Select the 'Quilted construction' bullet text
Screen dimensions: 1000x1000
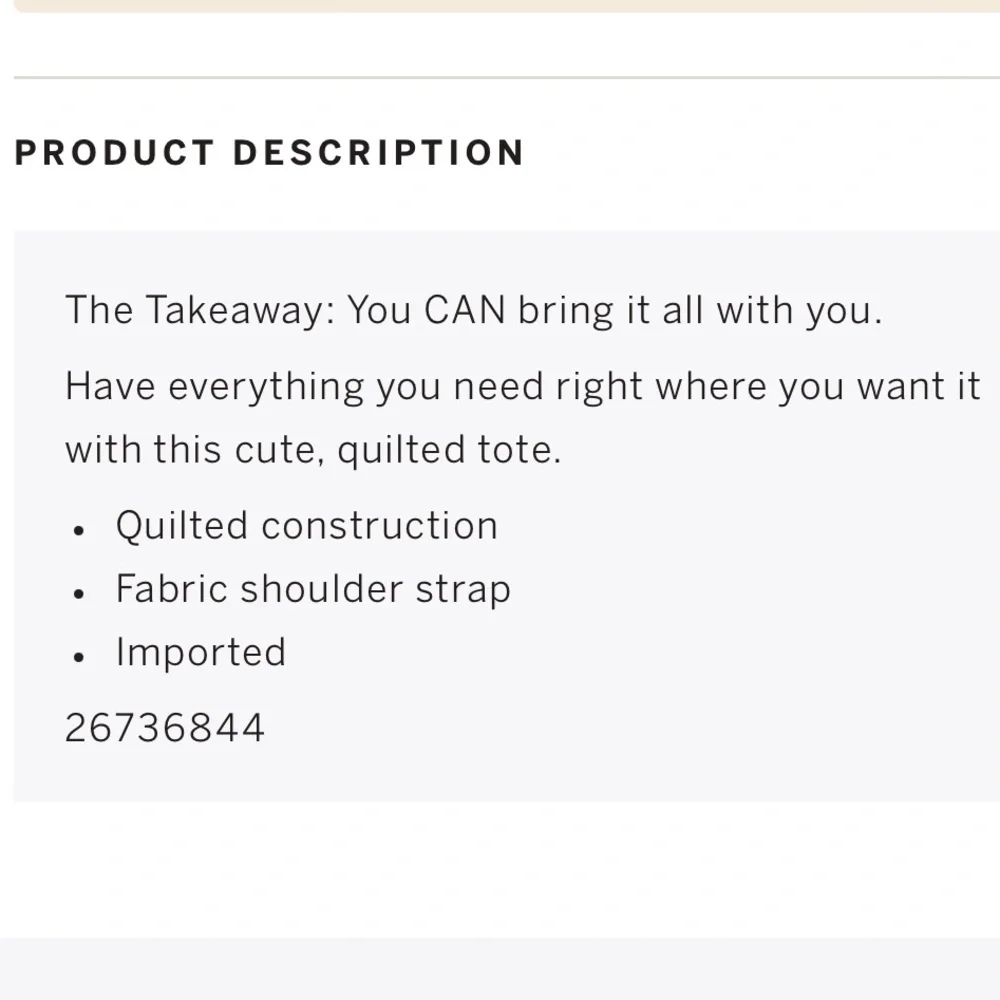(306, 526)
